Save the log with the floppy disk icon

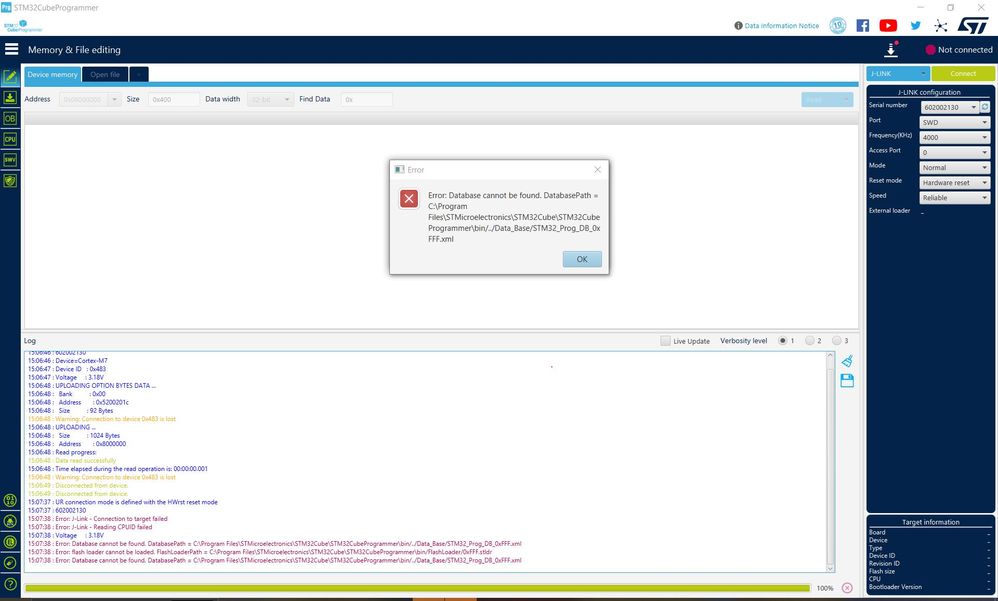[x=847, y=381]
